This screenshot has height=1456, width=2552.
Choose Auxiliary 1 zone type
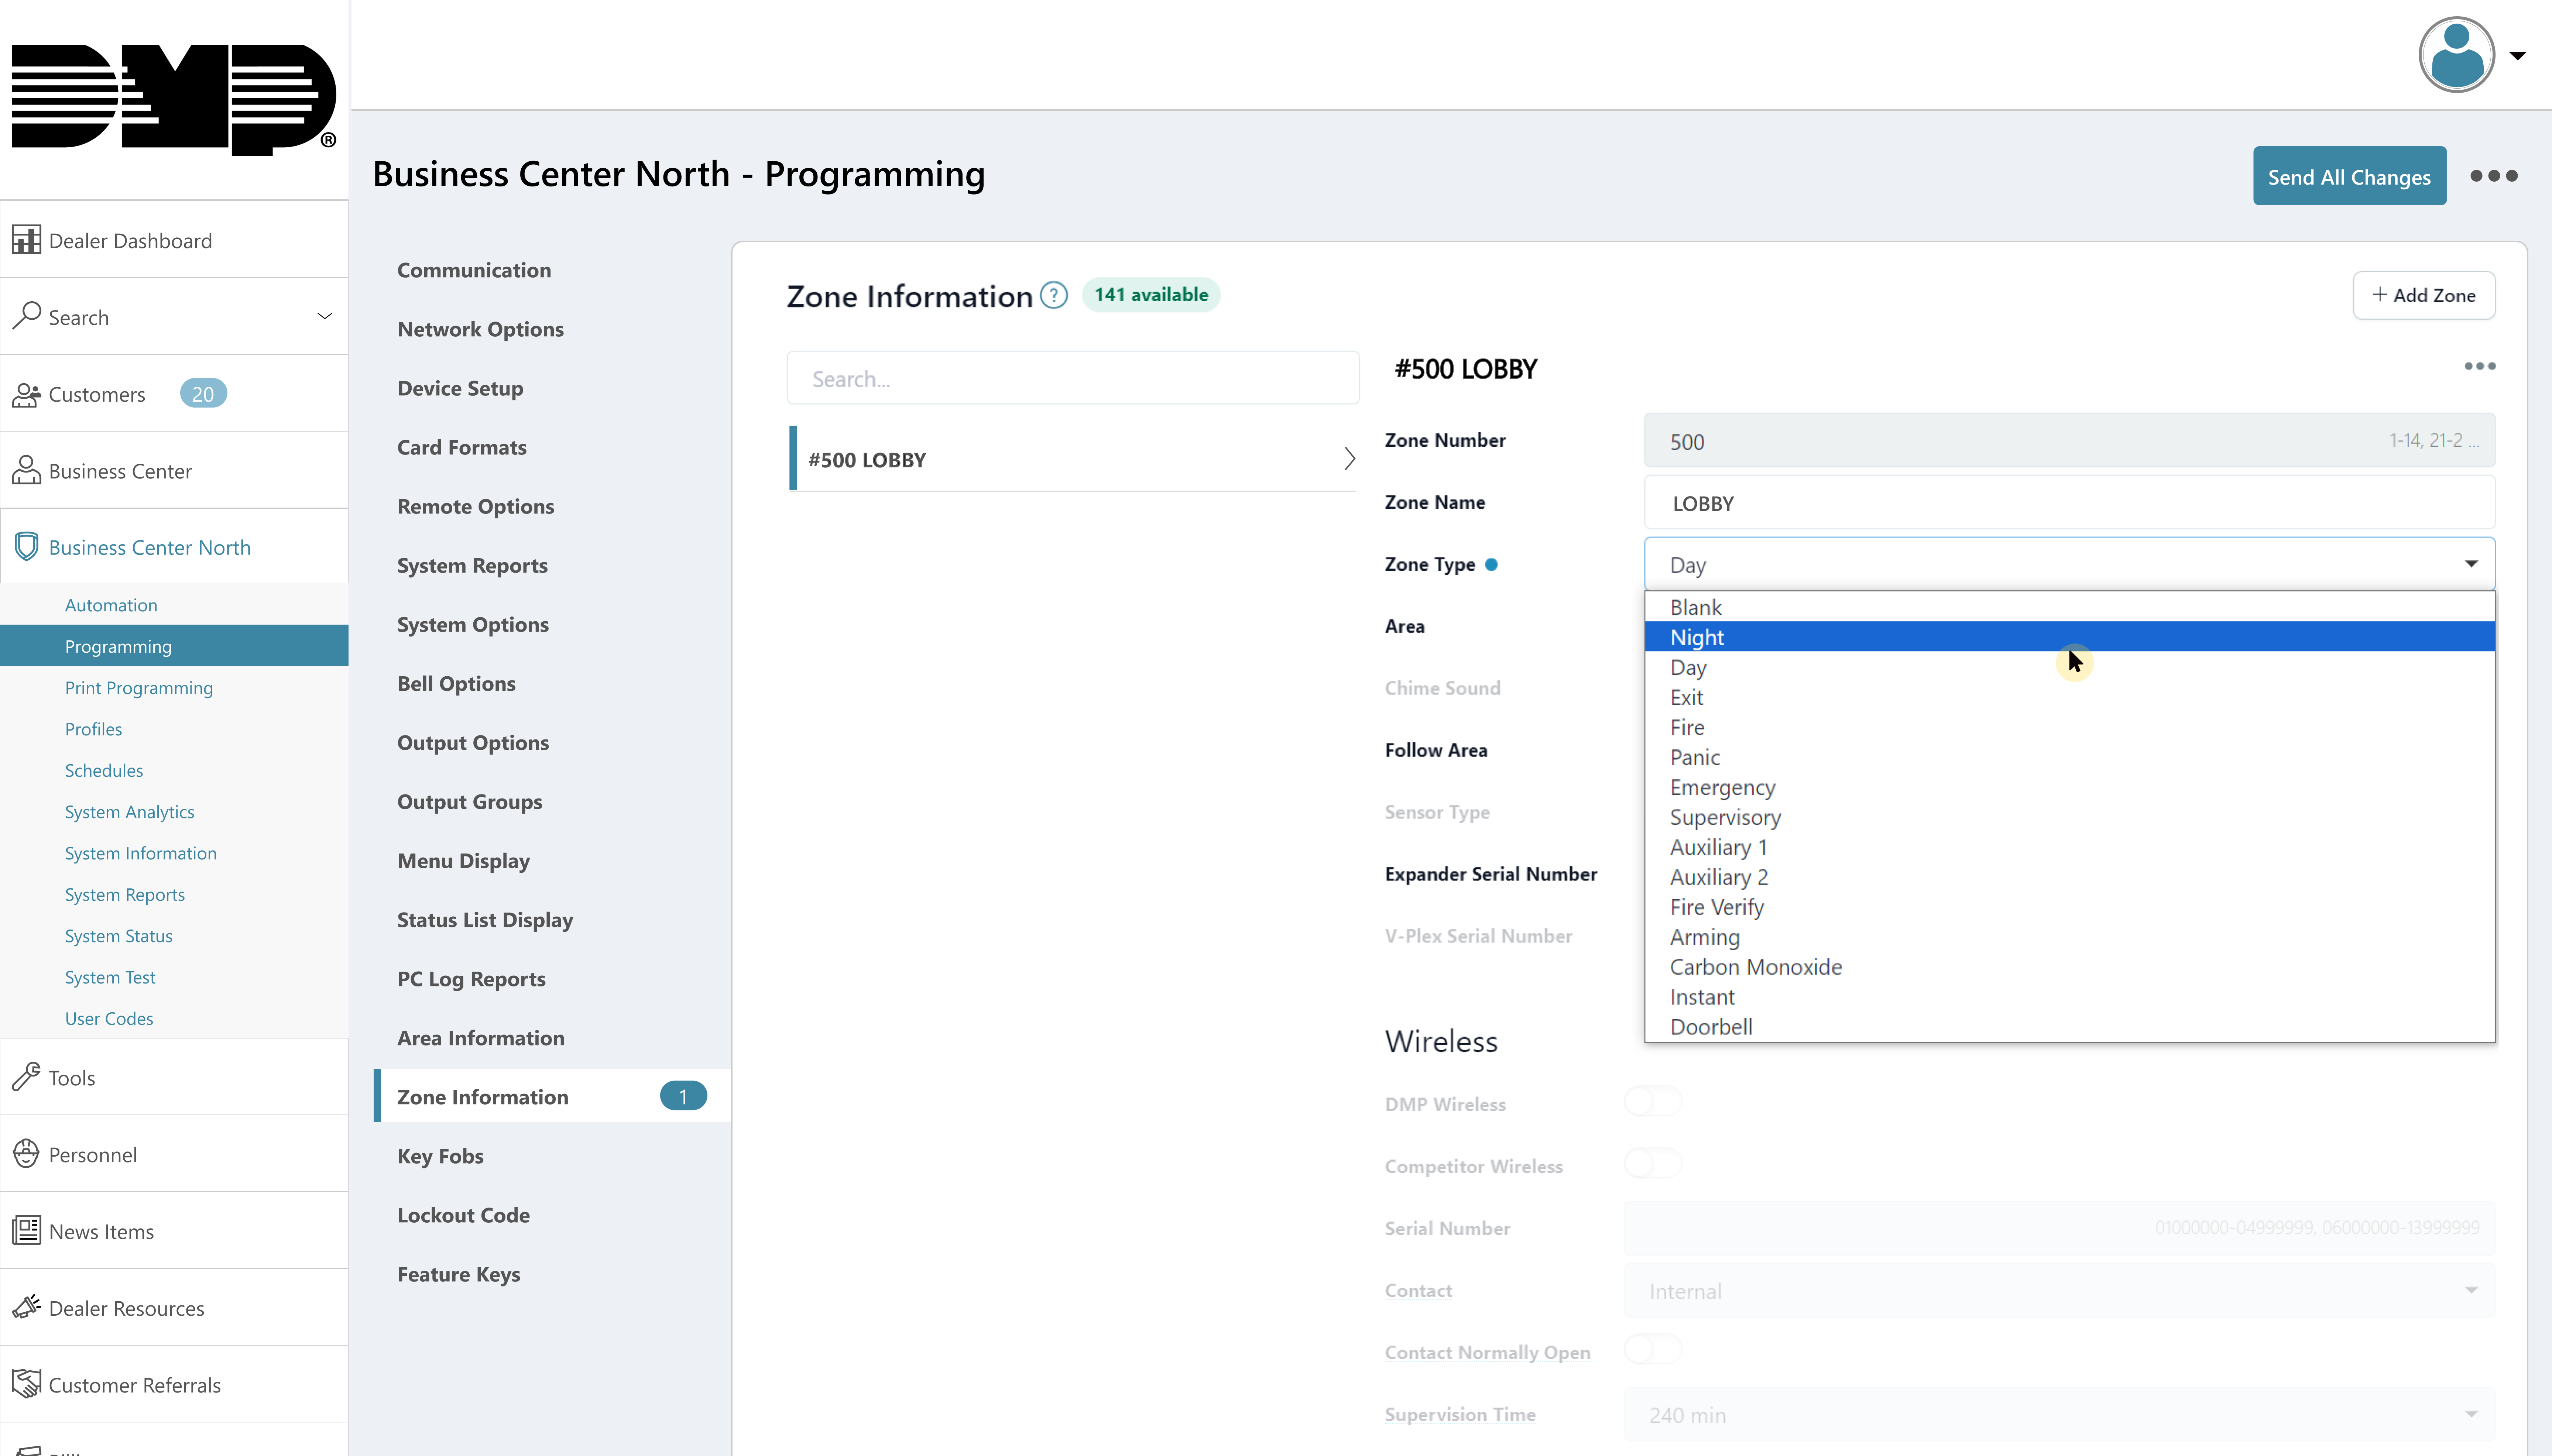2070,847
